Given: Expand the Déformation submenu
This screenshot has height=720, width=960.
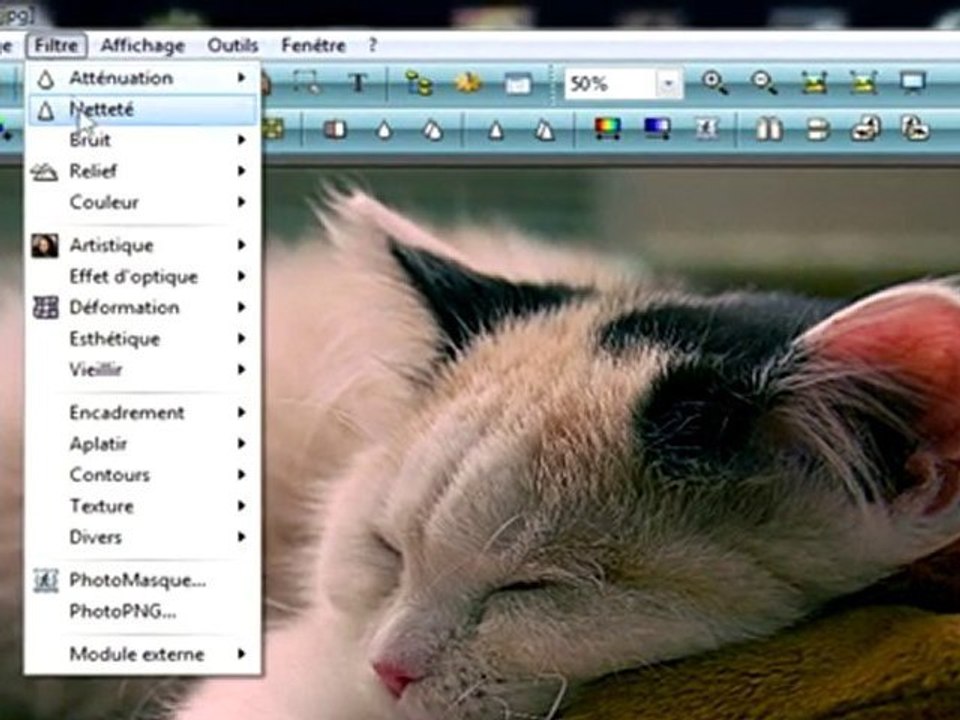Looking at the screenshot, I should click(x=142, y=307).
